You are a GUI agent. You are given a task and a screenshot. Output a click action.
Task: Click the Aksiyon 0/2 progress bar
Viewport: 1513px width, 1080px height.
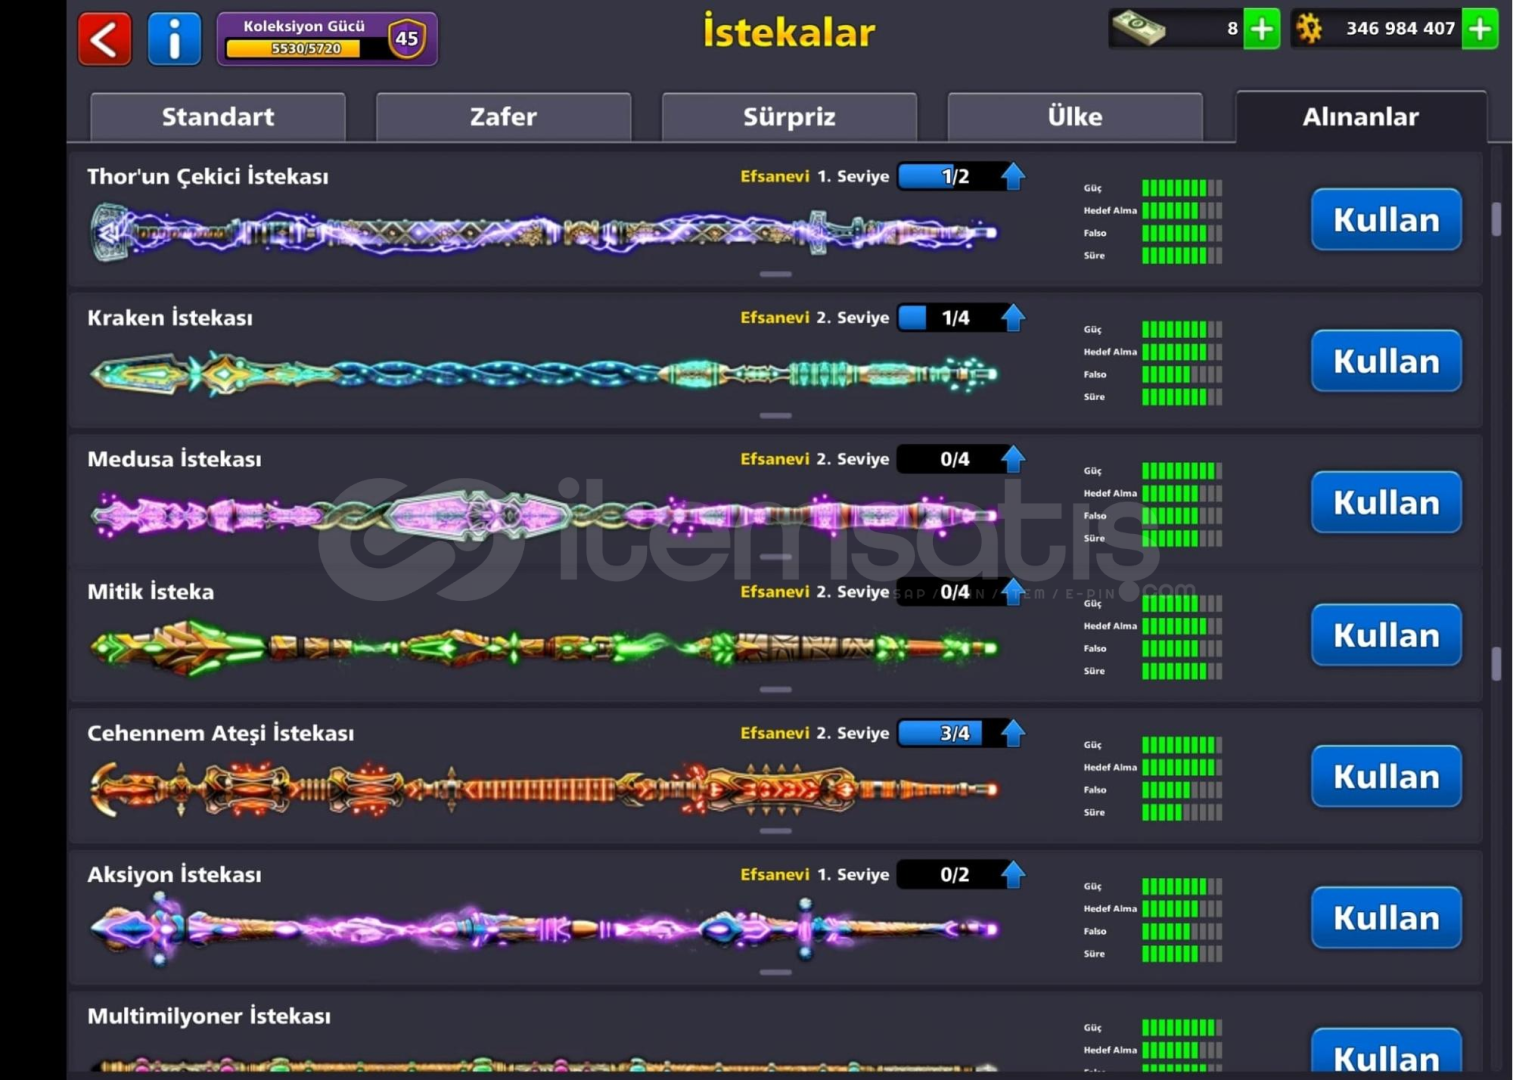tap(950, 874)
